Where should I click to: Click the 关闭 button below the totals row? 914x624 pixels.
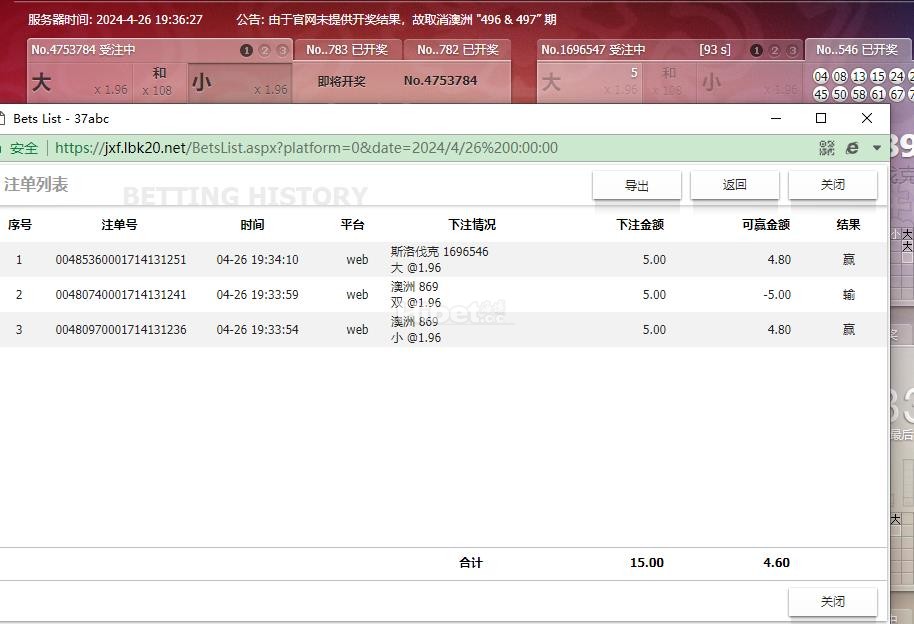click(832, 601)
